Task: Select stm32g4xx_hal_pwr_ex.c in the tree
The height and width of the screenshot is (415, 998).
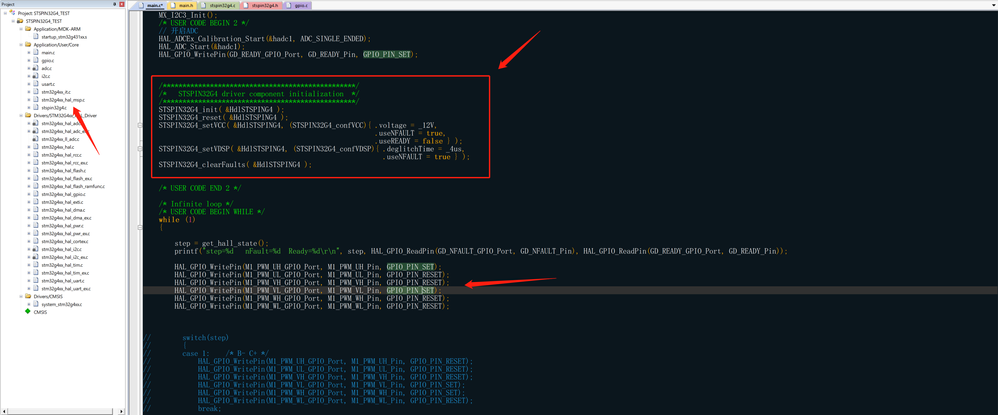Action: 66,233
